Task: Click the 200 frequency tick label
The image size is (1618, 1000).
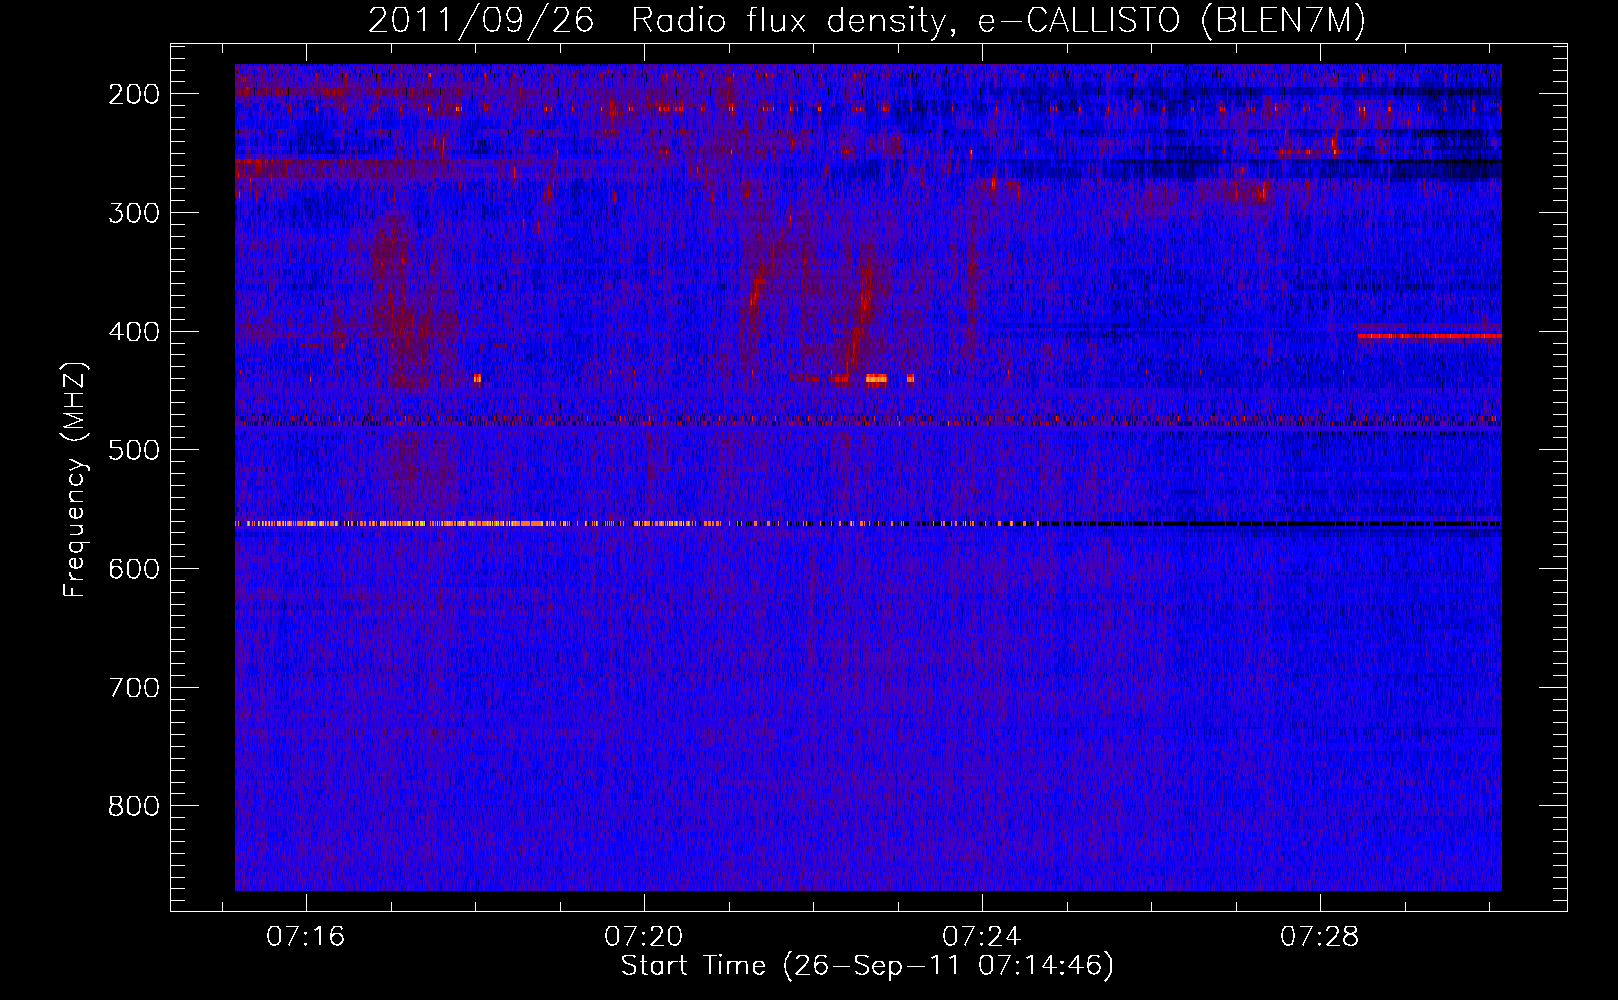Action: click(x=133, y=94)
